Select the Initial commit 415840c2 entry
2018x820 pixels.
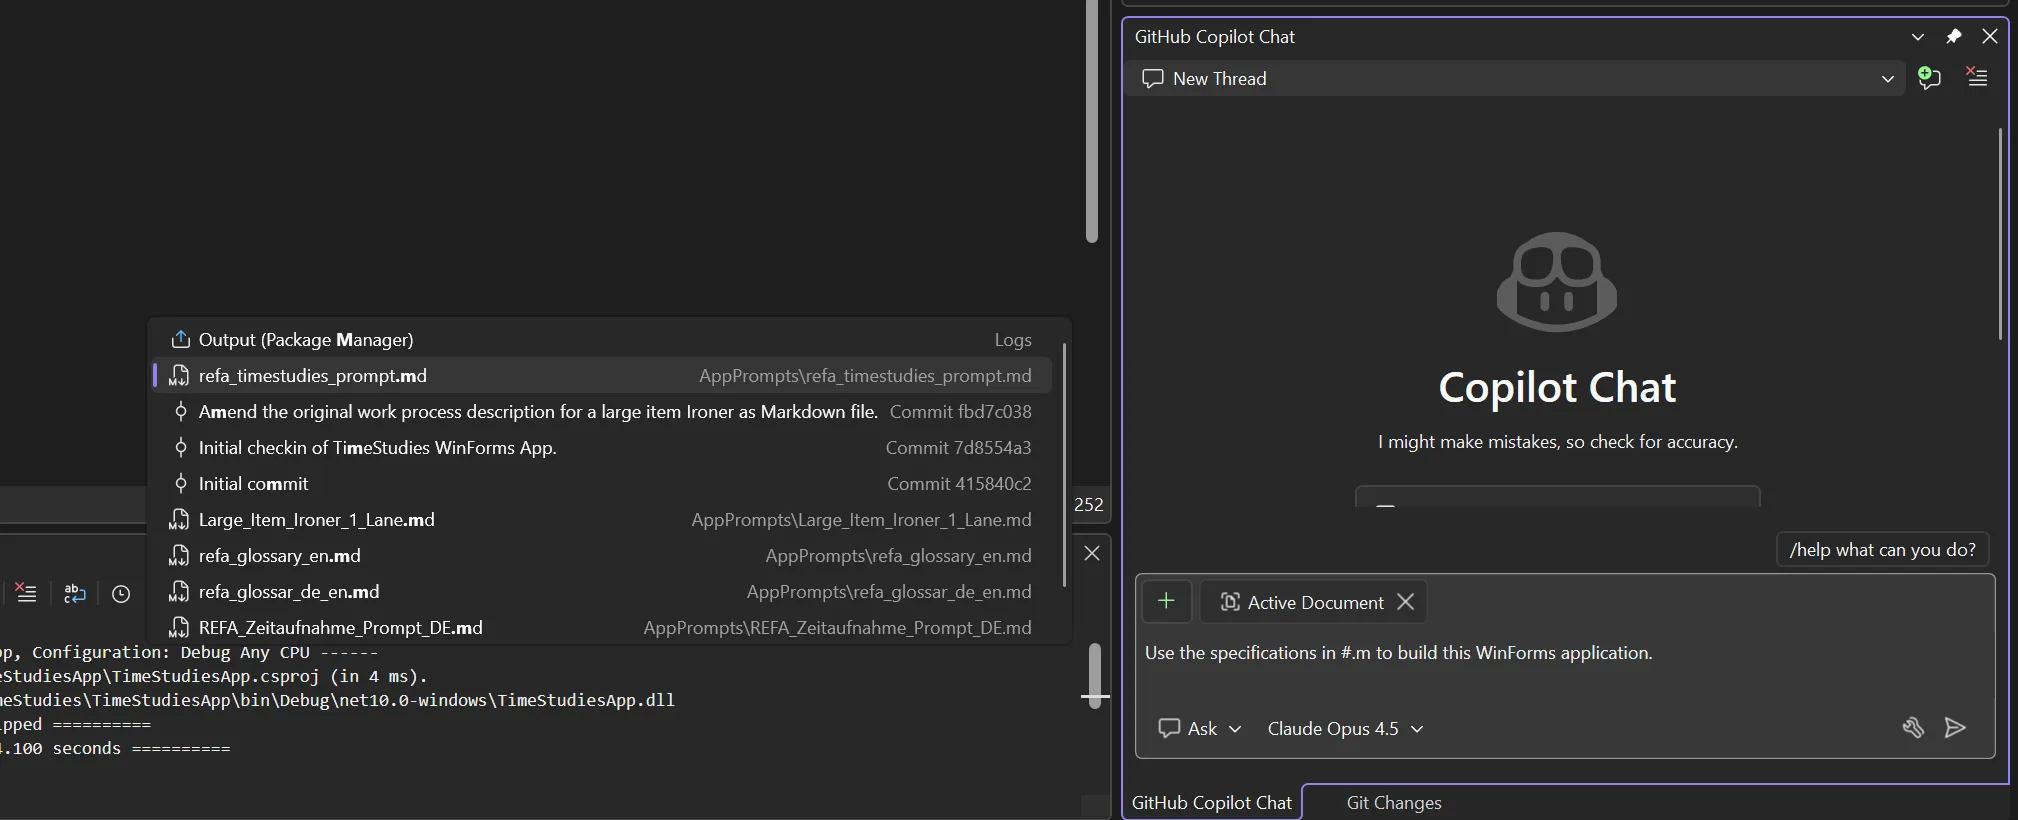click(604, 484)
